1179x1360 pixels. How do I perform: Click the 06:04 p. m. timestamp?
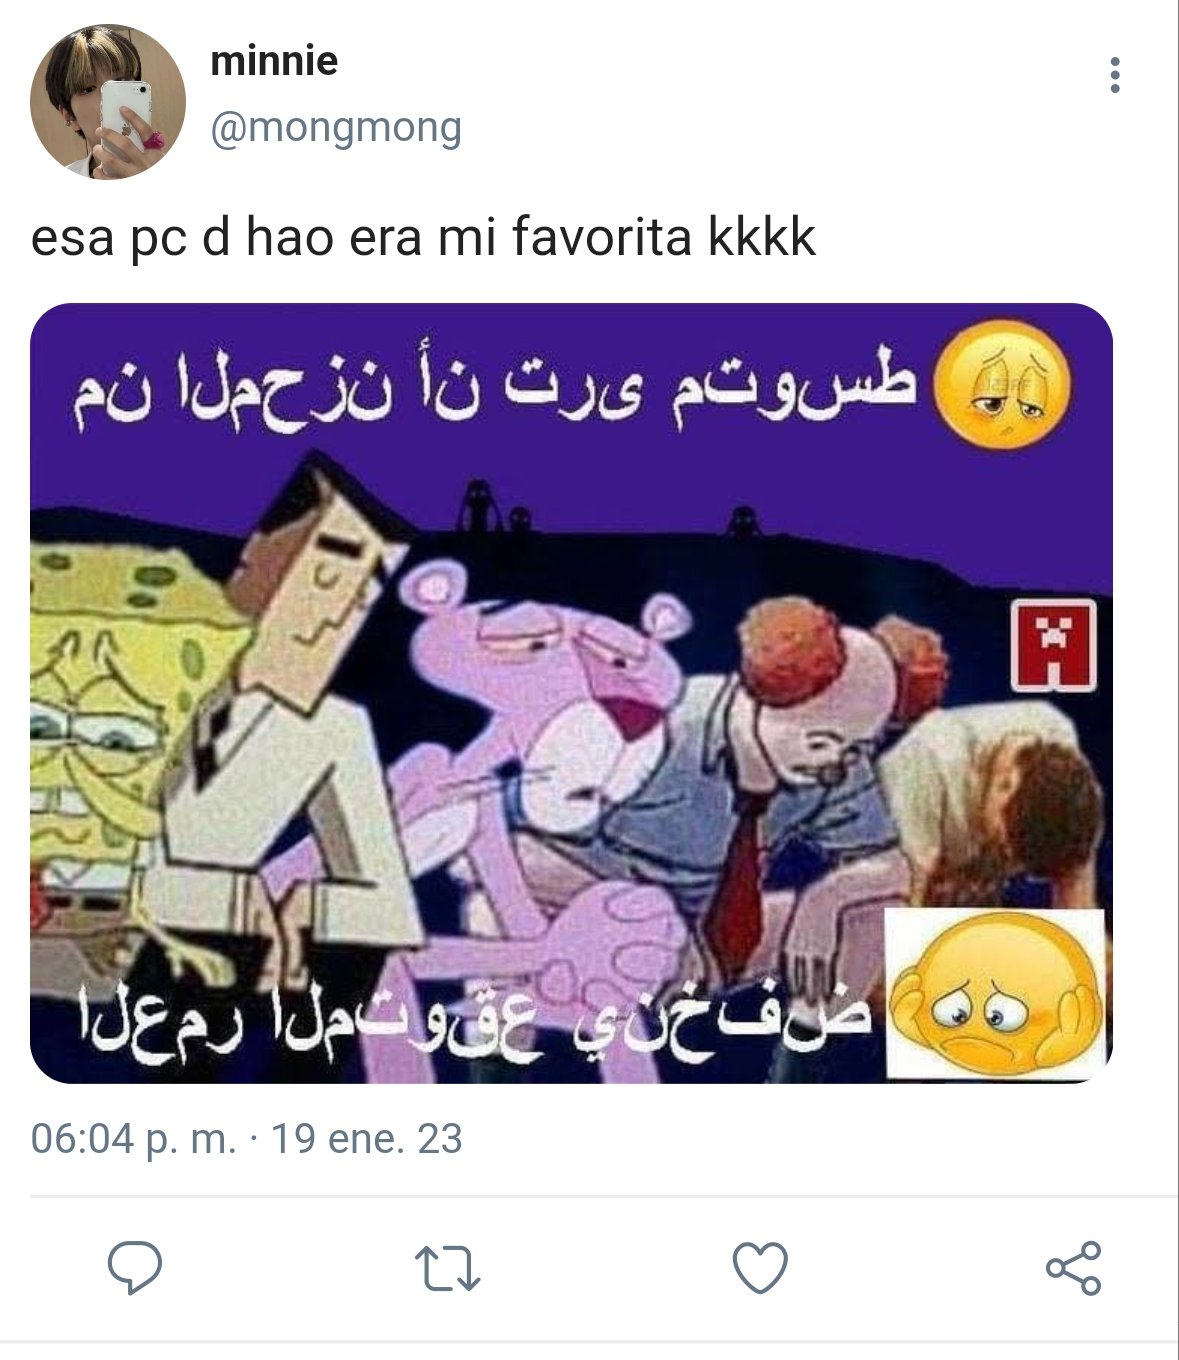pos(134,1139)
